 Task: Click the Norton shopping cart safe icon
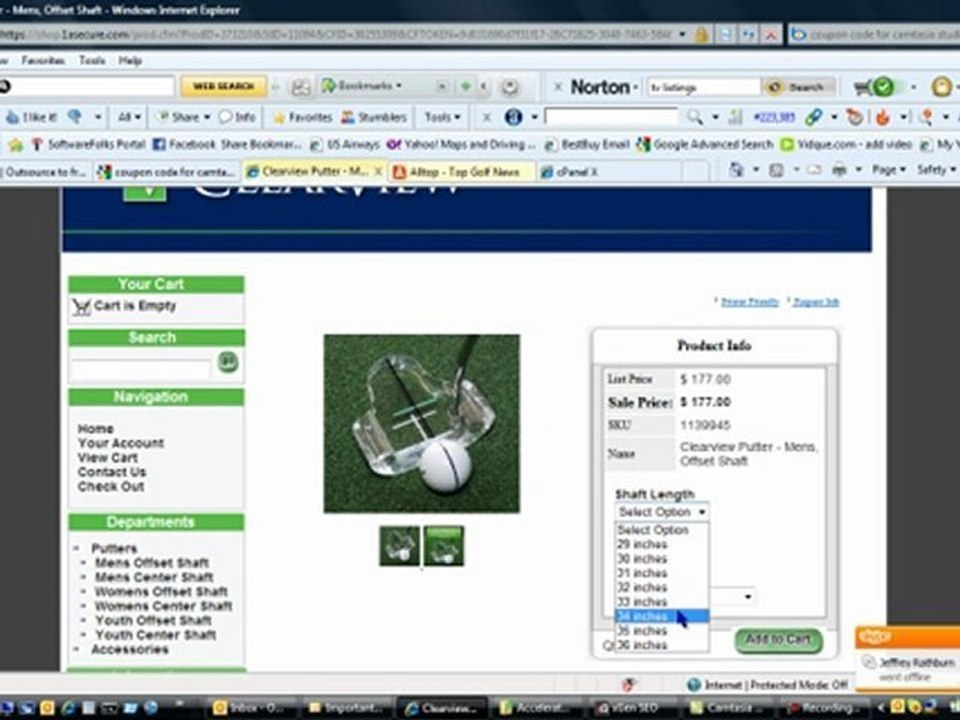pos(876,87)
